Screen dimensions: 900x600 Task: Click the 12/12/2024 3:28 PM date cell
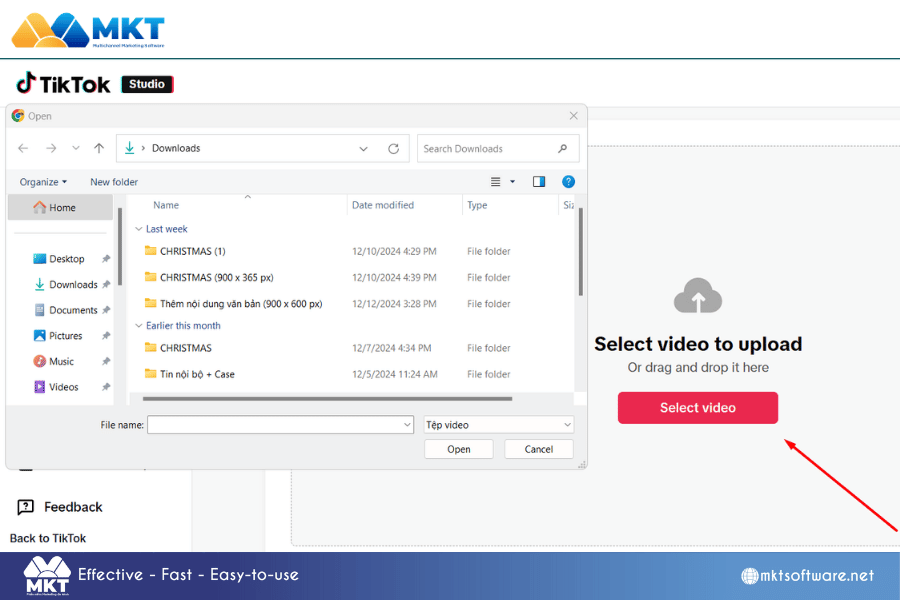[394, 304]
